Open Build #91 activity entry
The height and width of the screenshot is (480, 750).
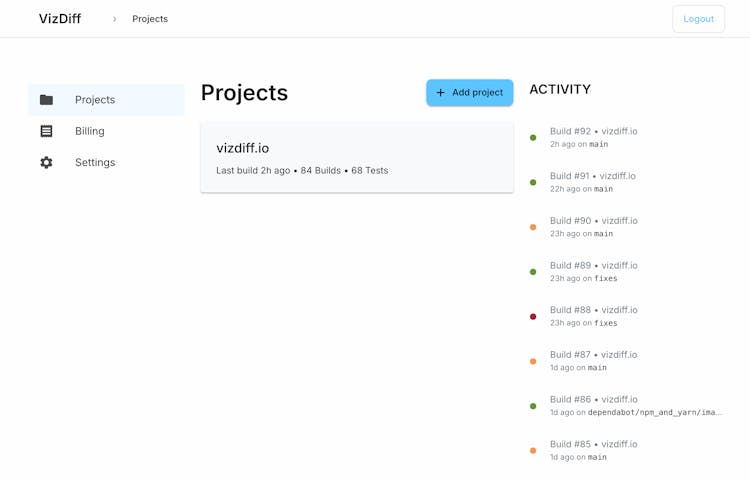click(627, 182)
